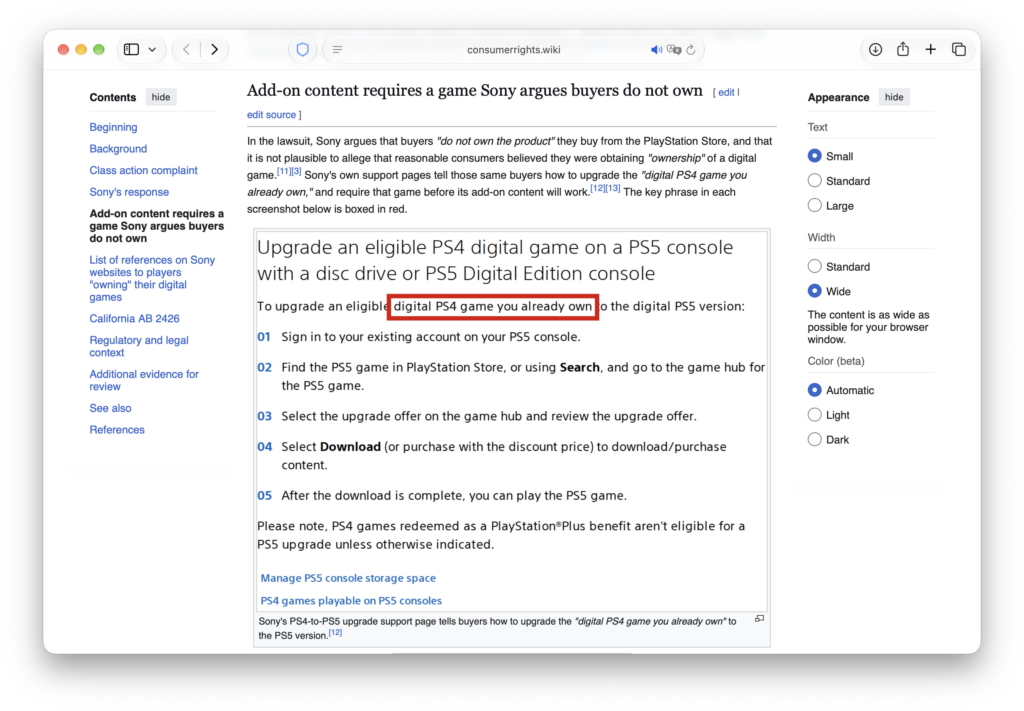Click the consumerrights.wiki address field
1024x711 pixels.
(x=513, y=50)
